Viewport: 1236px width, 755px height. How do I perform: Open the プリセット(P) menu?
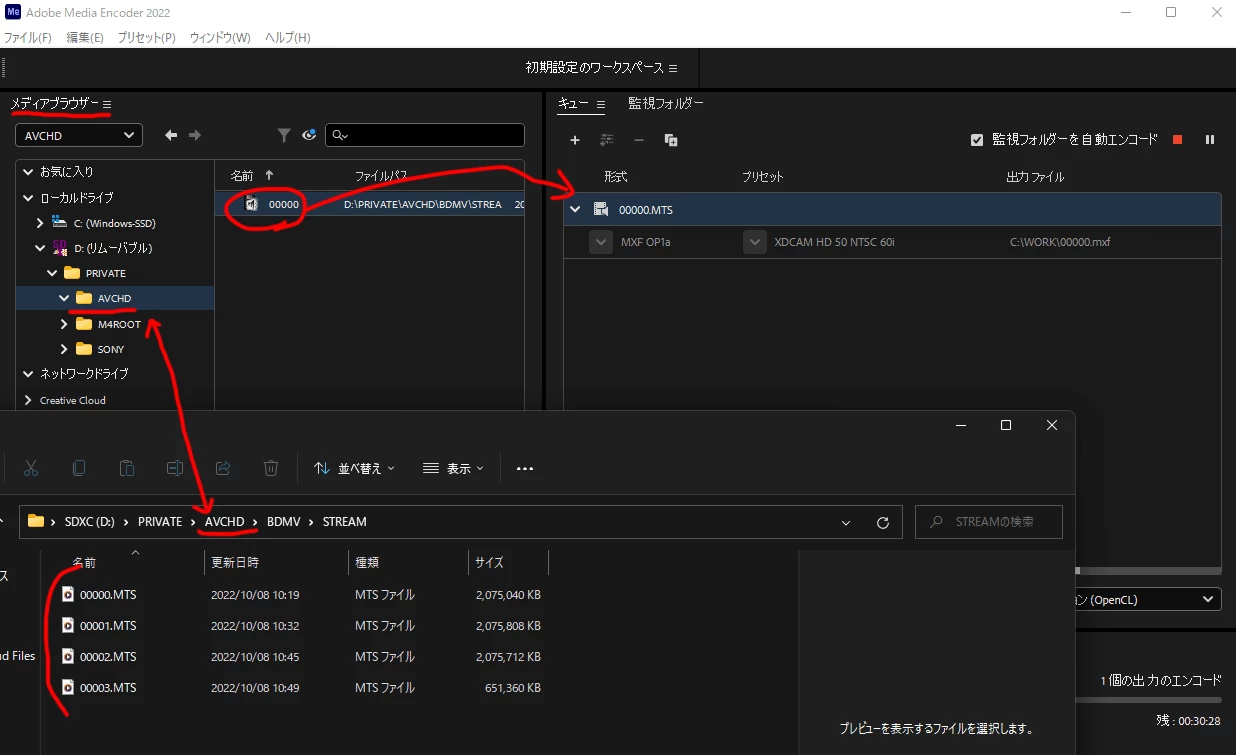pyautogui.click(x=146, y=37)
